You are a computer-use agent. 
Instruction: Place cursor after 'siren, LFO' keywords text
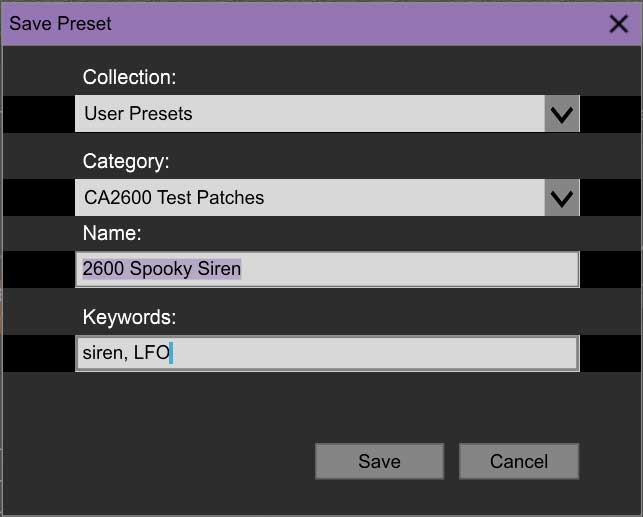[x=171, y=353]
